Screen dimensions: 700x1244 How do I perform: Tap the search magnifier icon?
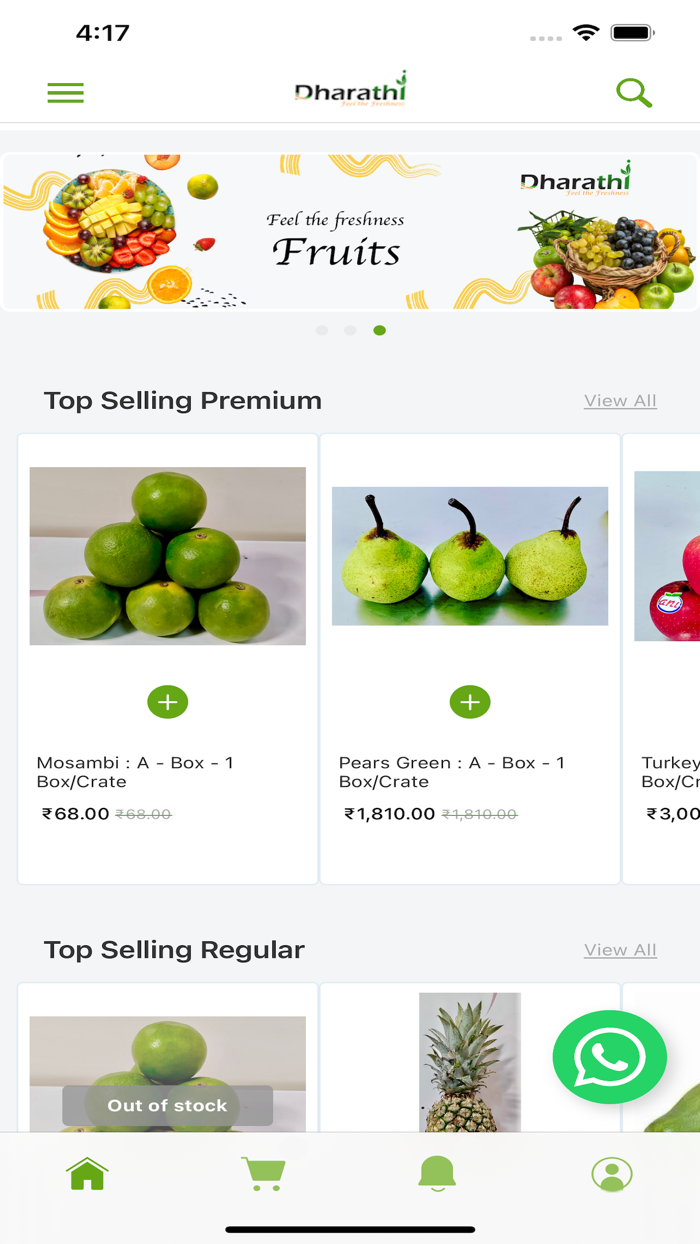pyautogui.click(x=634, y=93)
